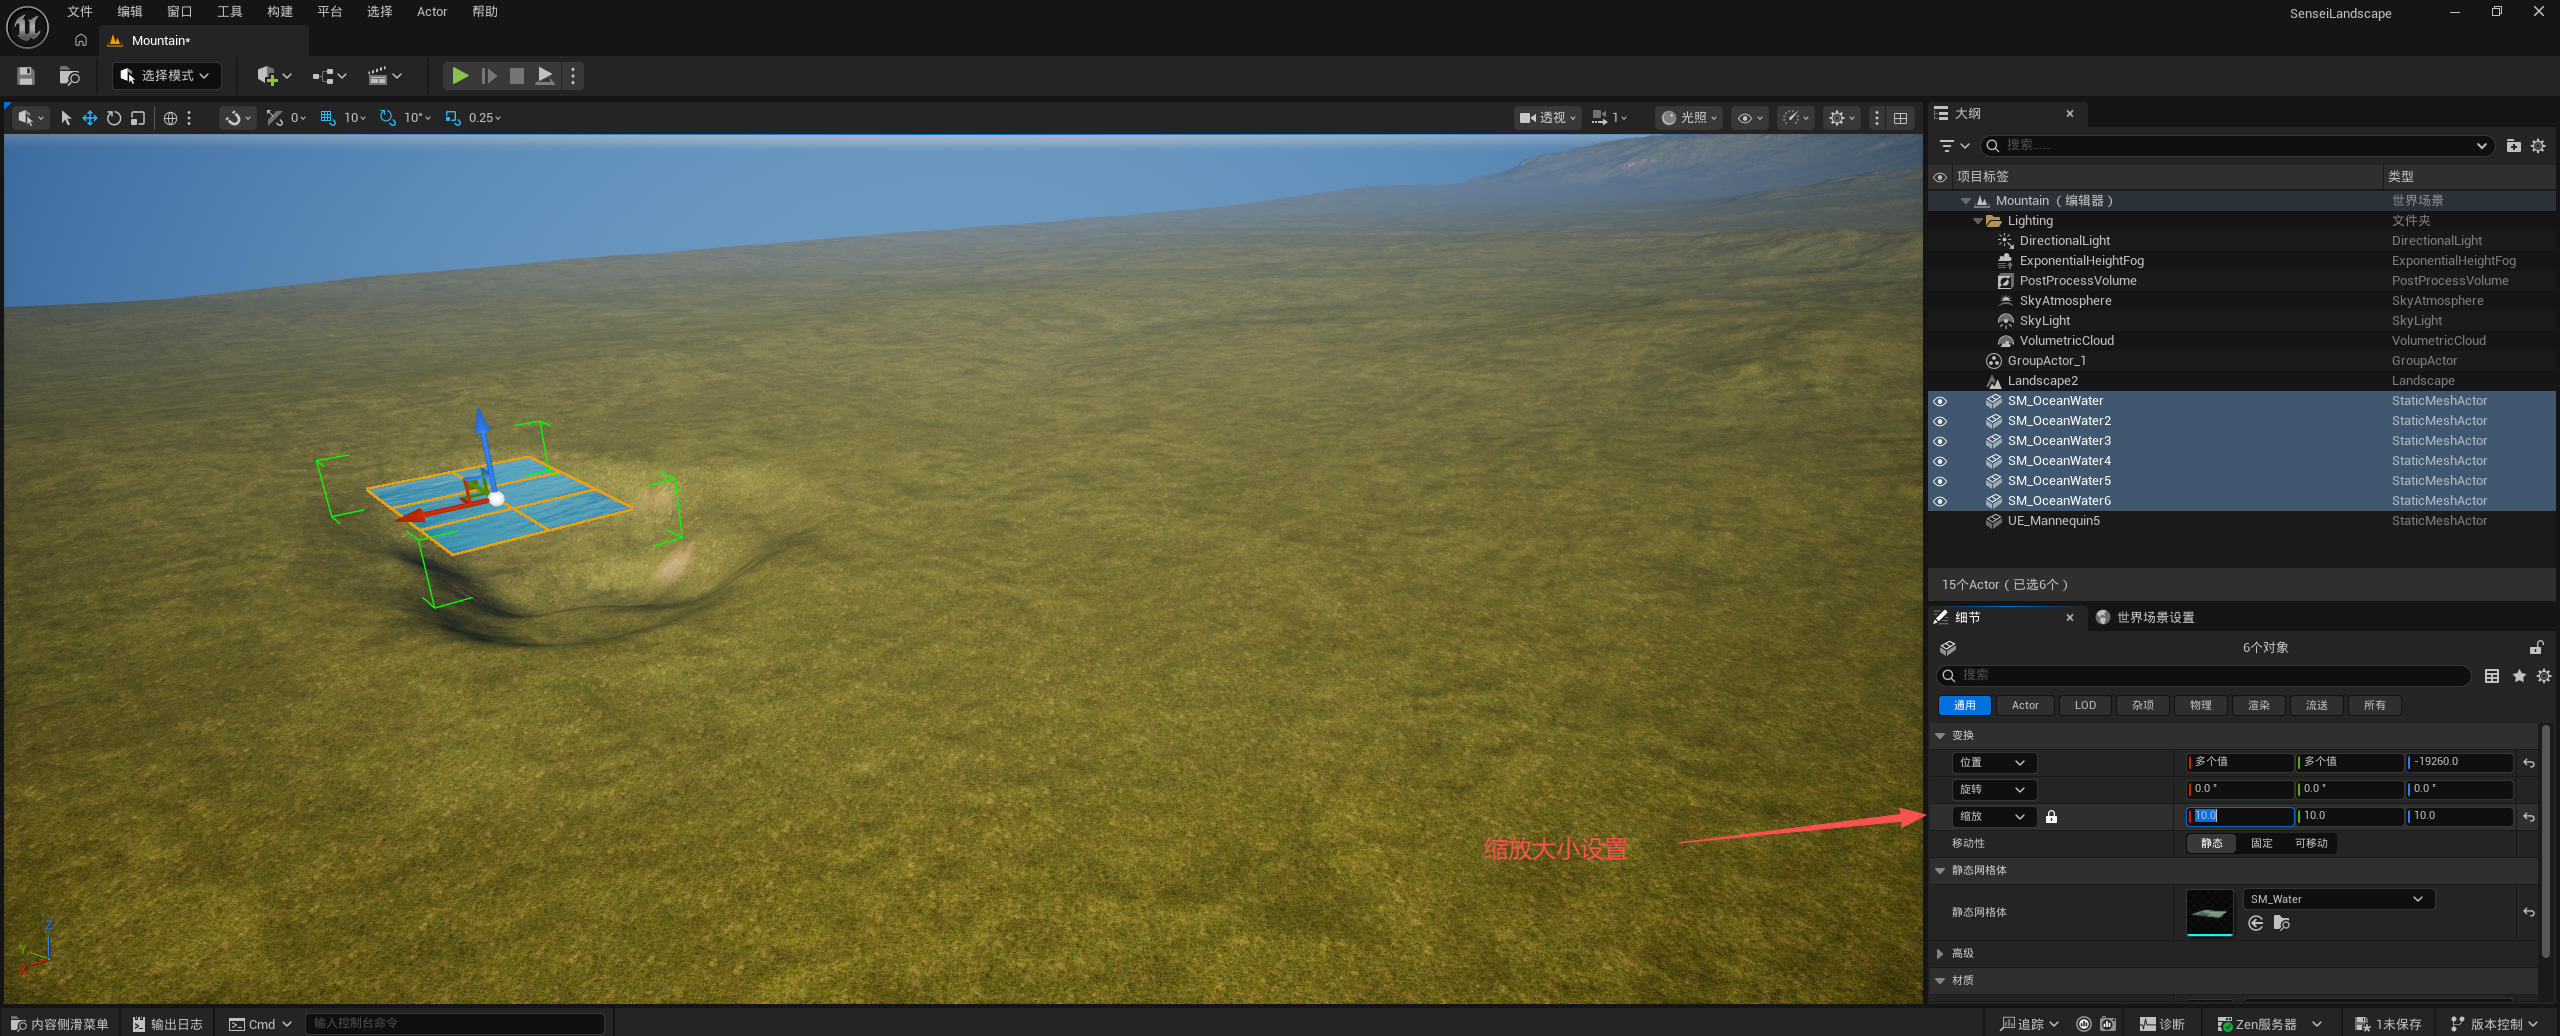
Task: Open the 选择模式 mode dropdown
Action: point(166,76)
